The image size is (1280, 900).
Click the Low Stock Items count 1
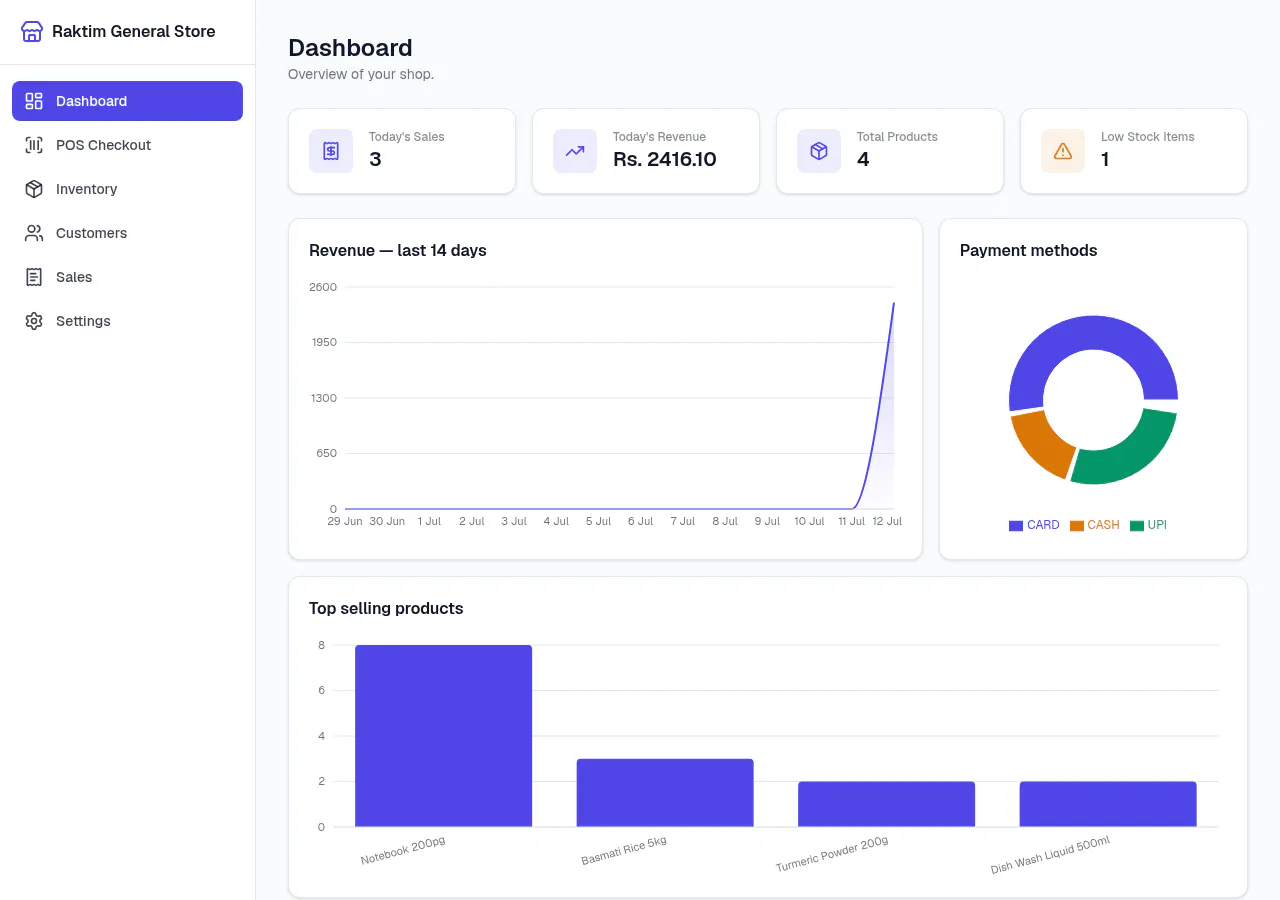click(1105, 159)
